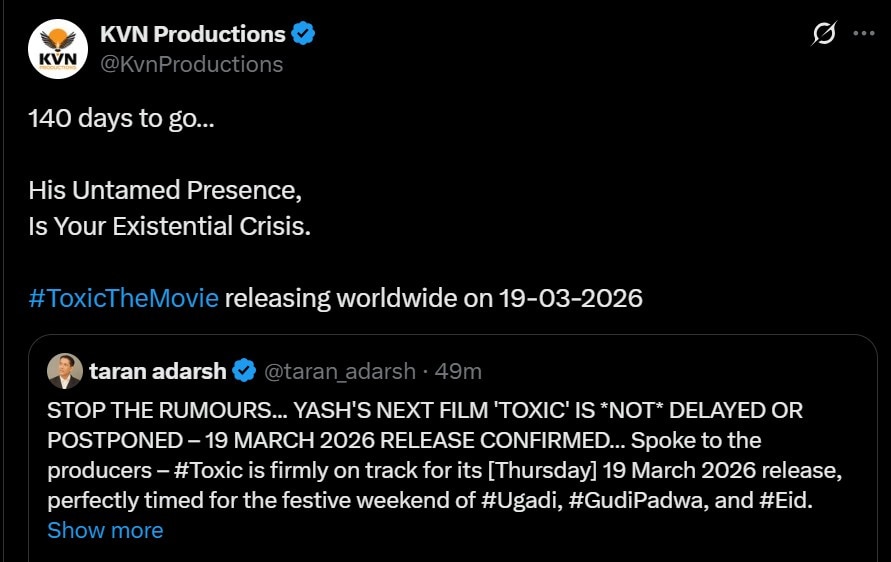
Task: Open the Grok explain-post icon
Action: pos(824,35)
